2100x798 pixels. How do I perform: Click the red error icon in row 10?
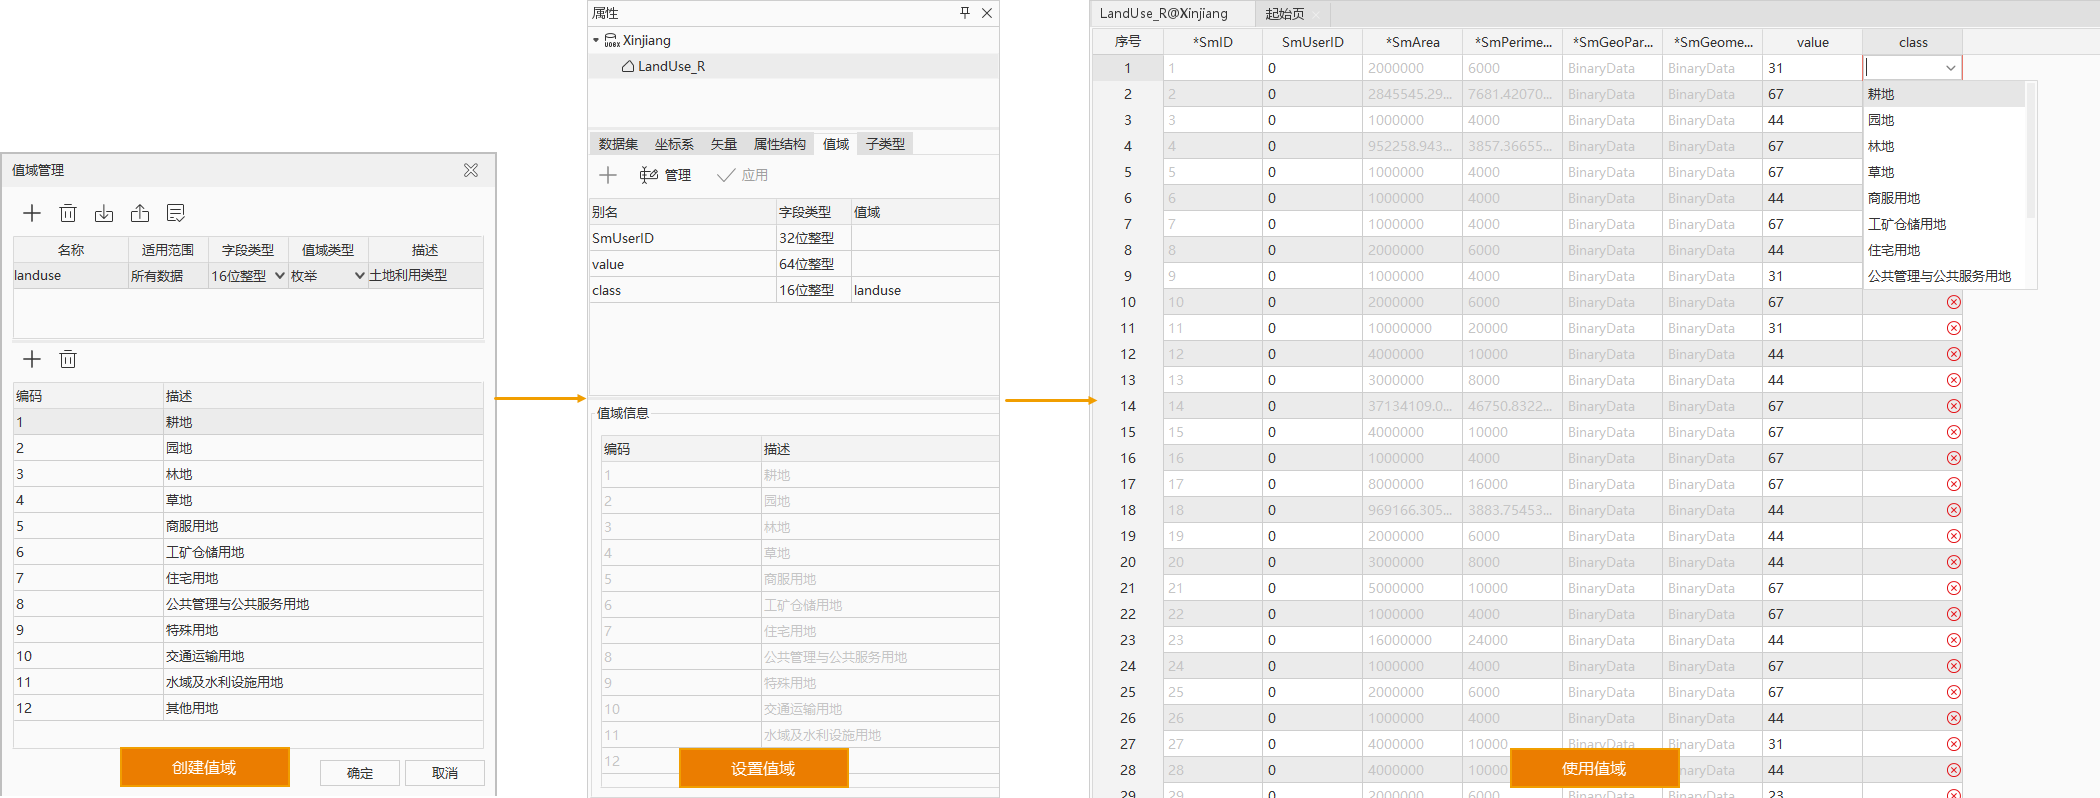1953,302
